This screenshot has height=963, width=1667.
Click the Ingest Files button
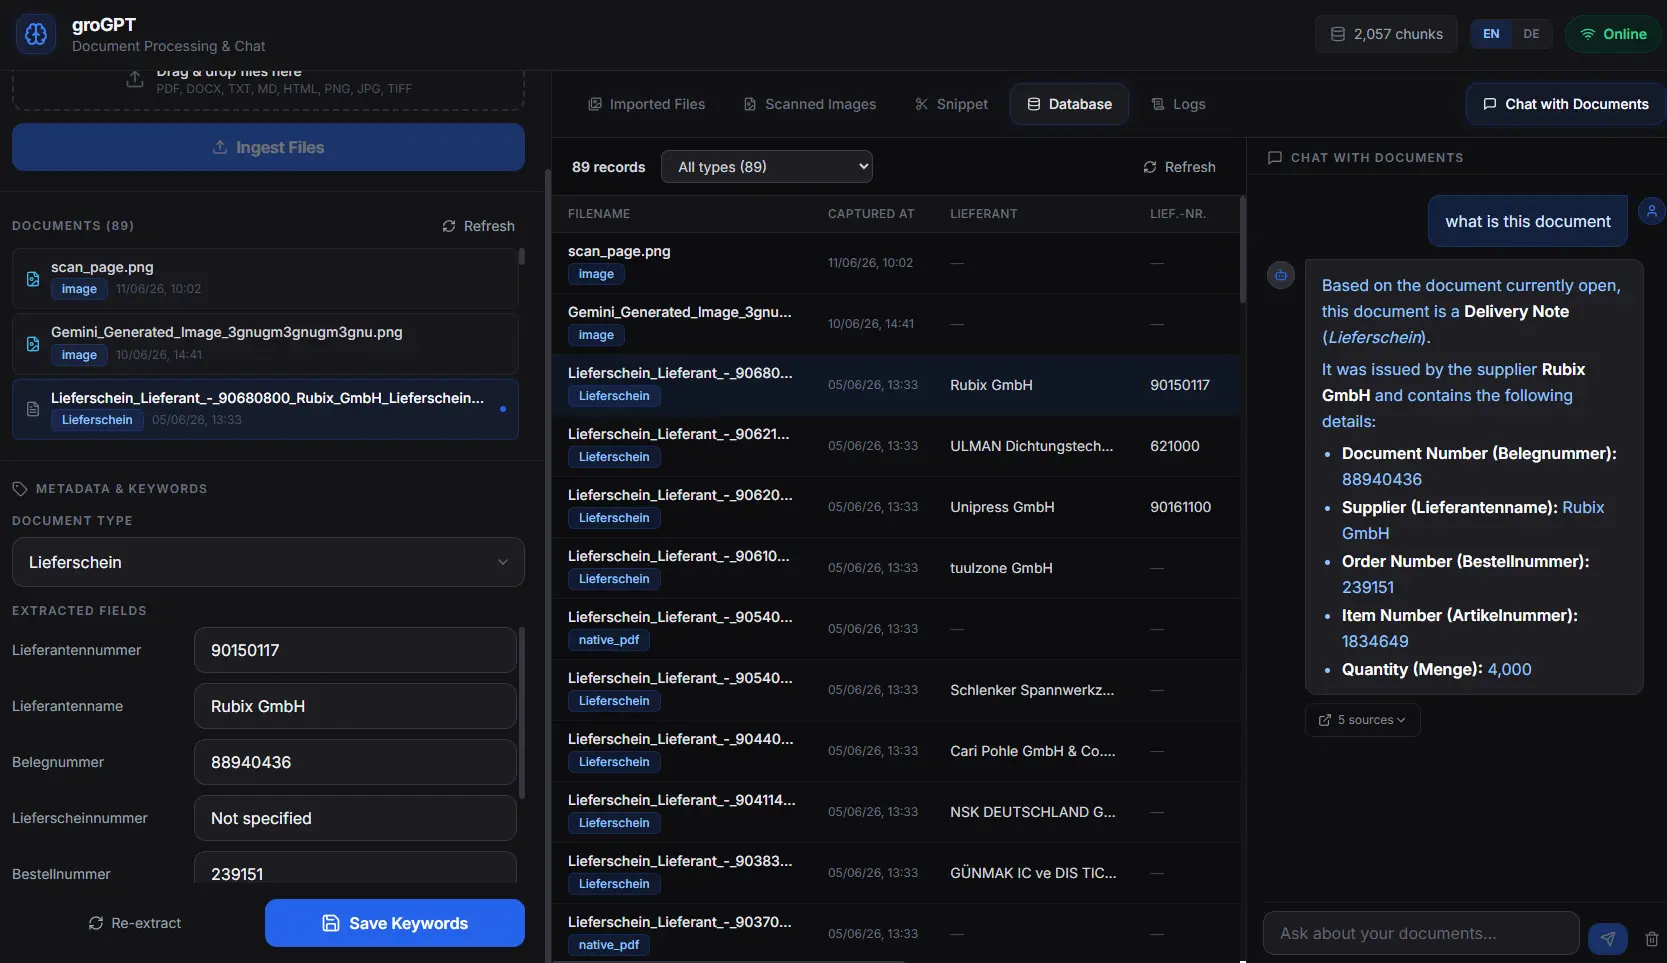[268, 147]
